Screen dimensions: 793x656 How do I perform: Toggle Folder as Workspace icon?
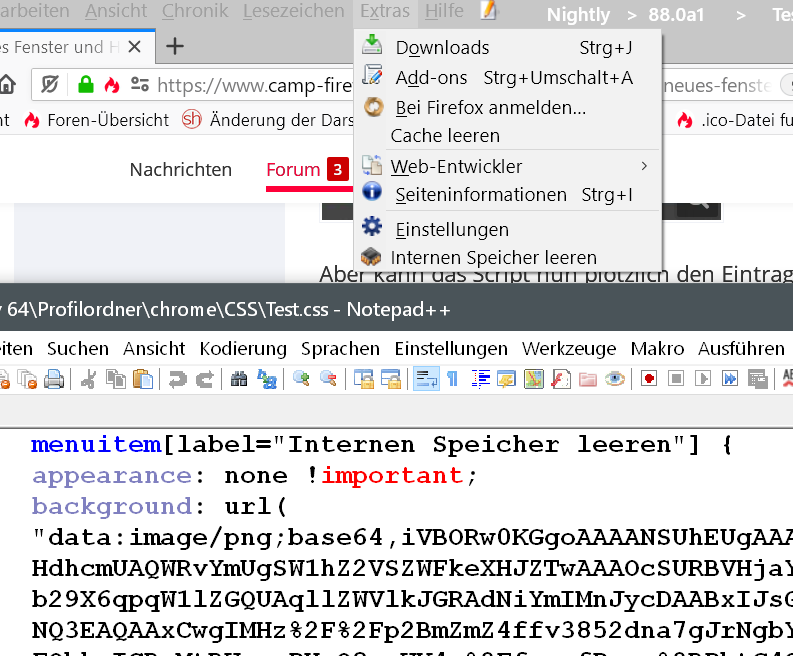click(x=588, y=379)
